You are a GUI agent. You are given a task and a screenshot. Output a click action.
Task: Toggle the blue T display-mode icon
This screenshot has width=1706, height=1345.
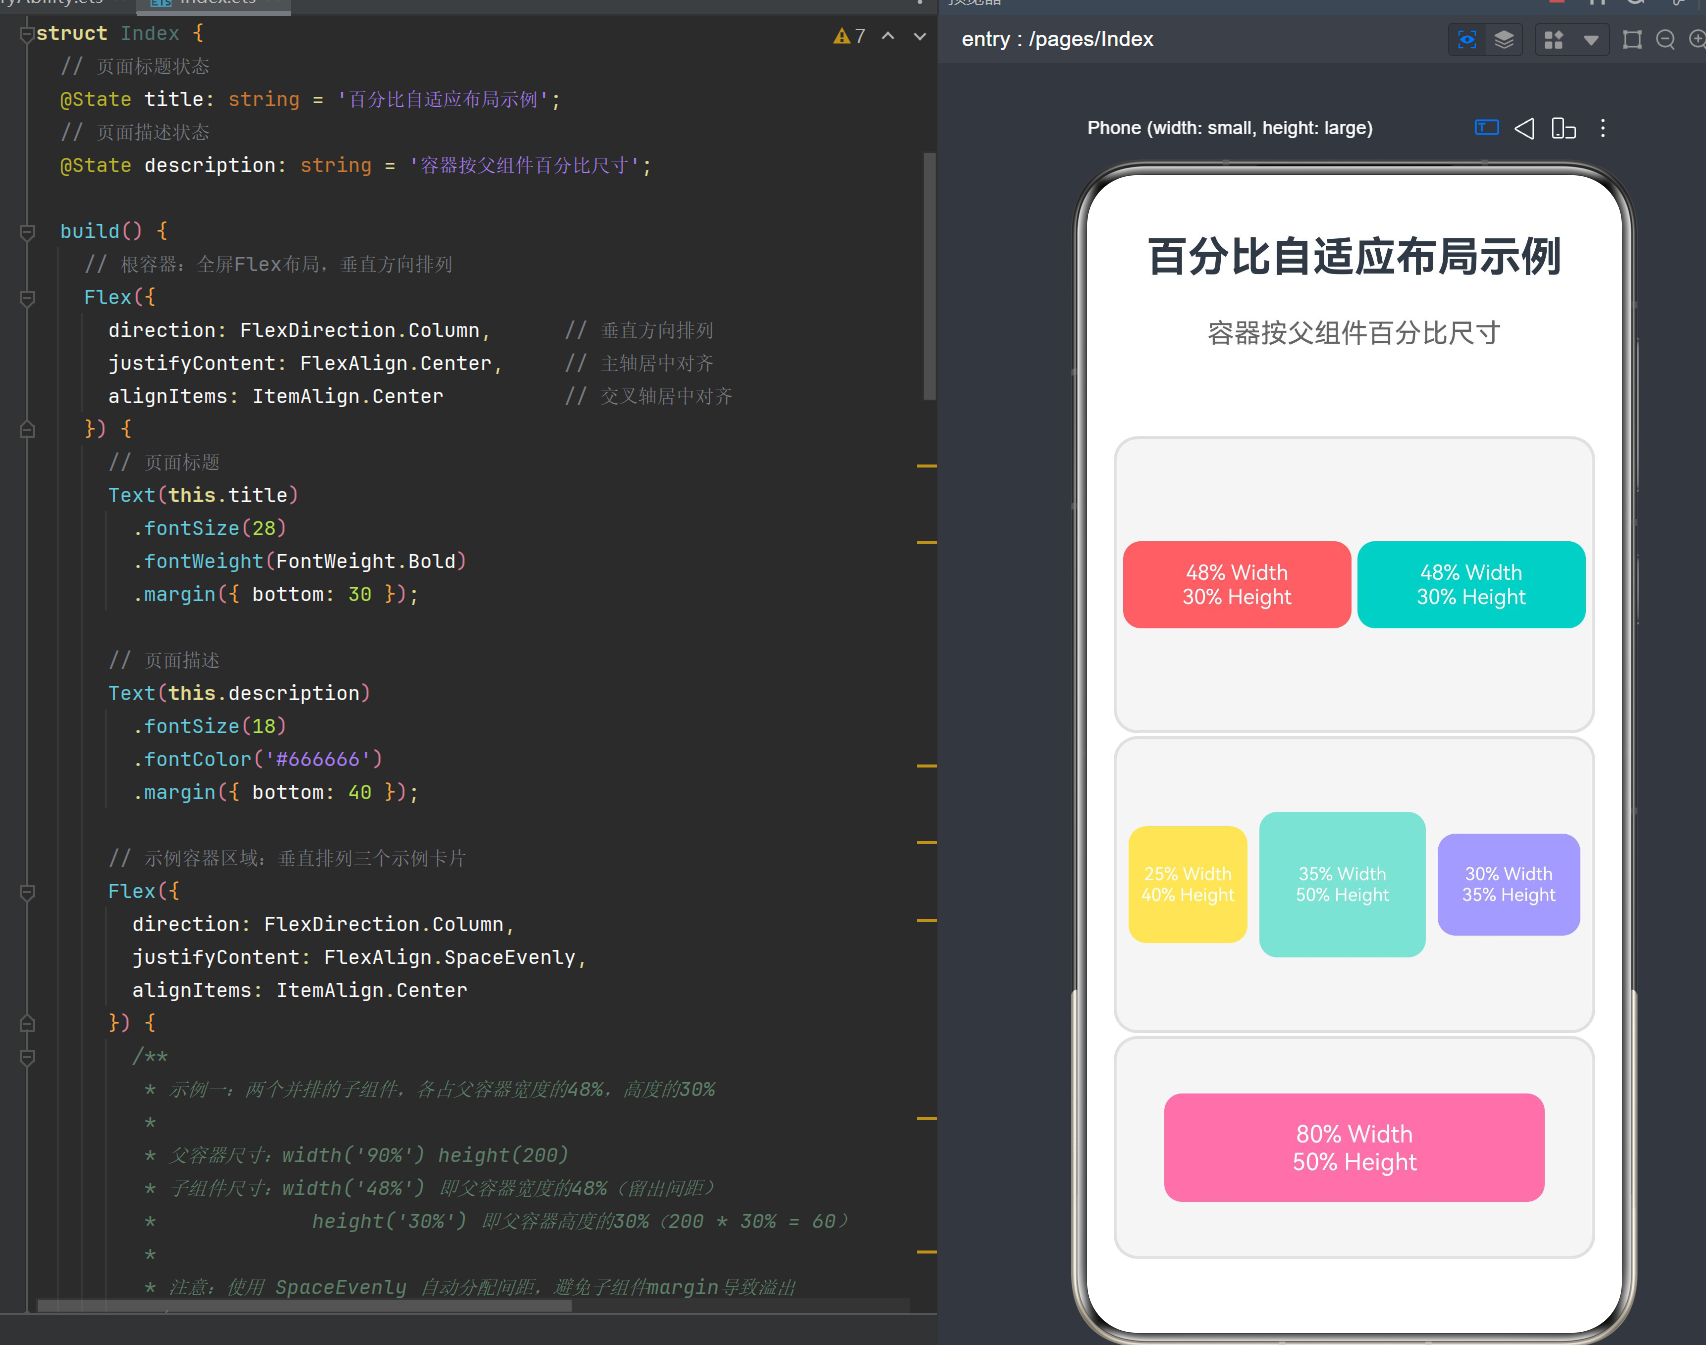pos(1487,127)
